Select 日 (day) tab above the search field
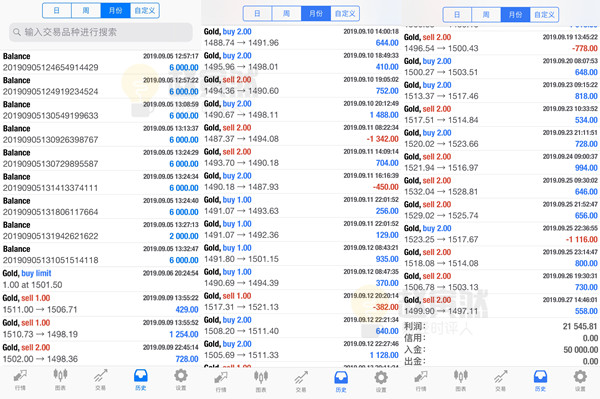 57,10
